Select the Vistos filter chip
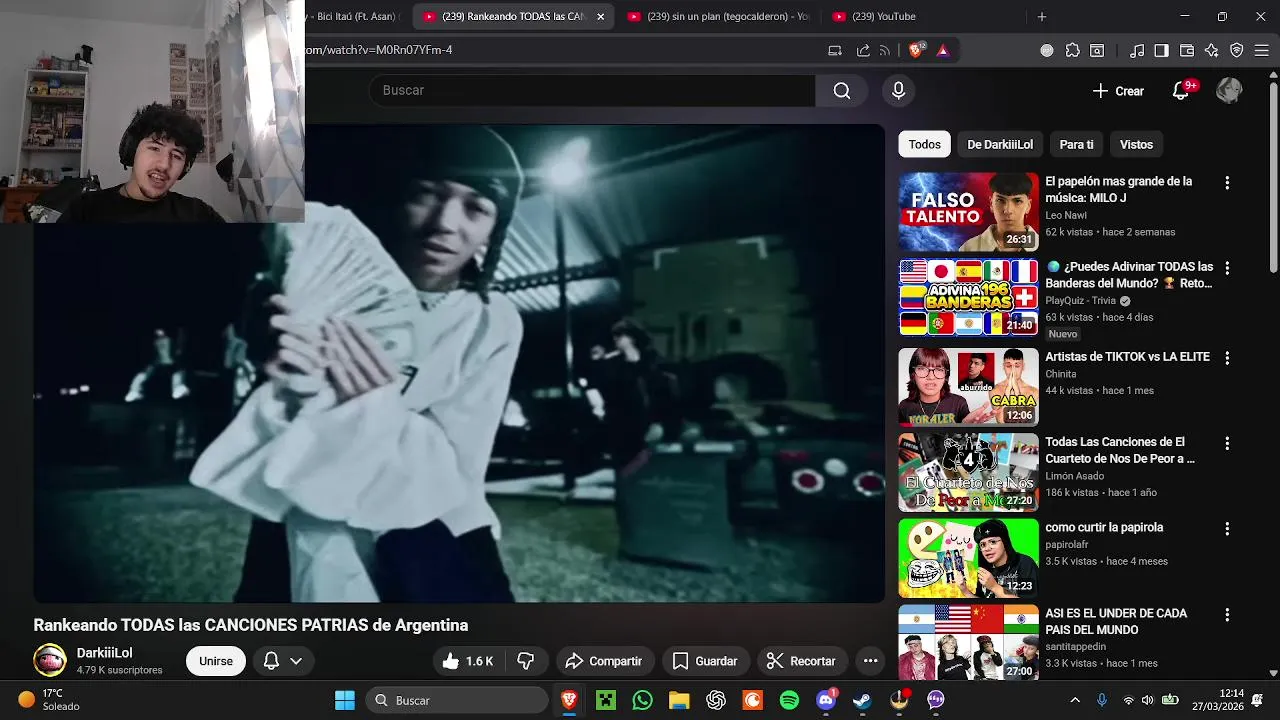 [1136, 145]
